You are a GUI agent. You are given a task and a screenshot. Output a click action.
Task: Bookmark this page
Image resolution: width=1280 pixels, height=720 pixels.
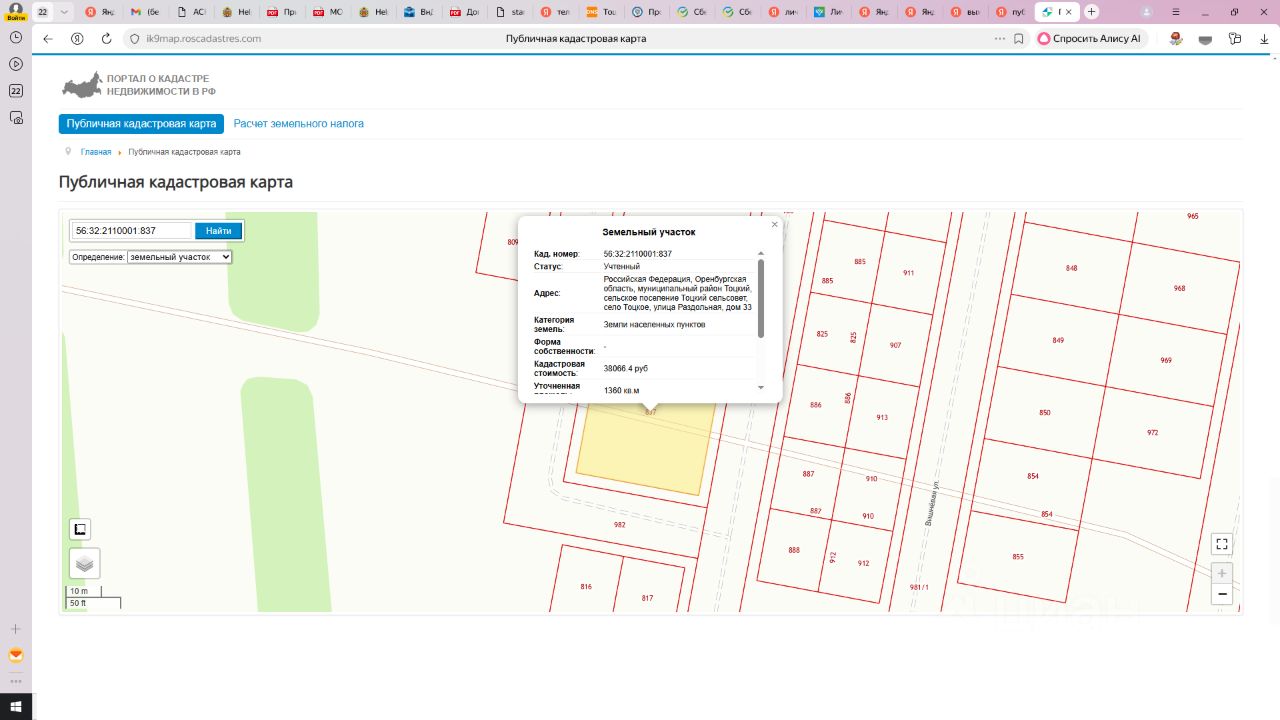[1019, 39]
